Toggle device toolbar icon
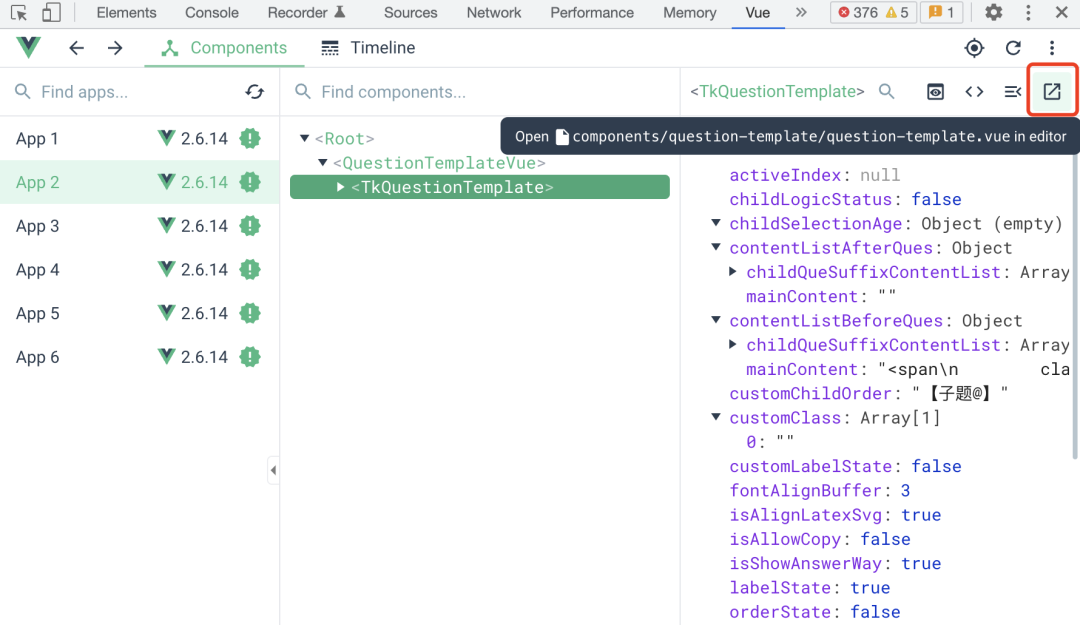 point(50,13)
